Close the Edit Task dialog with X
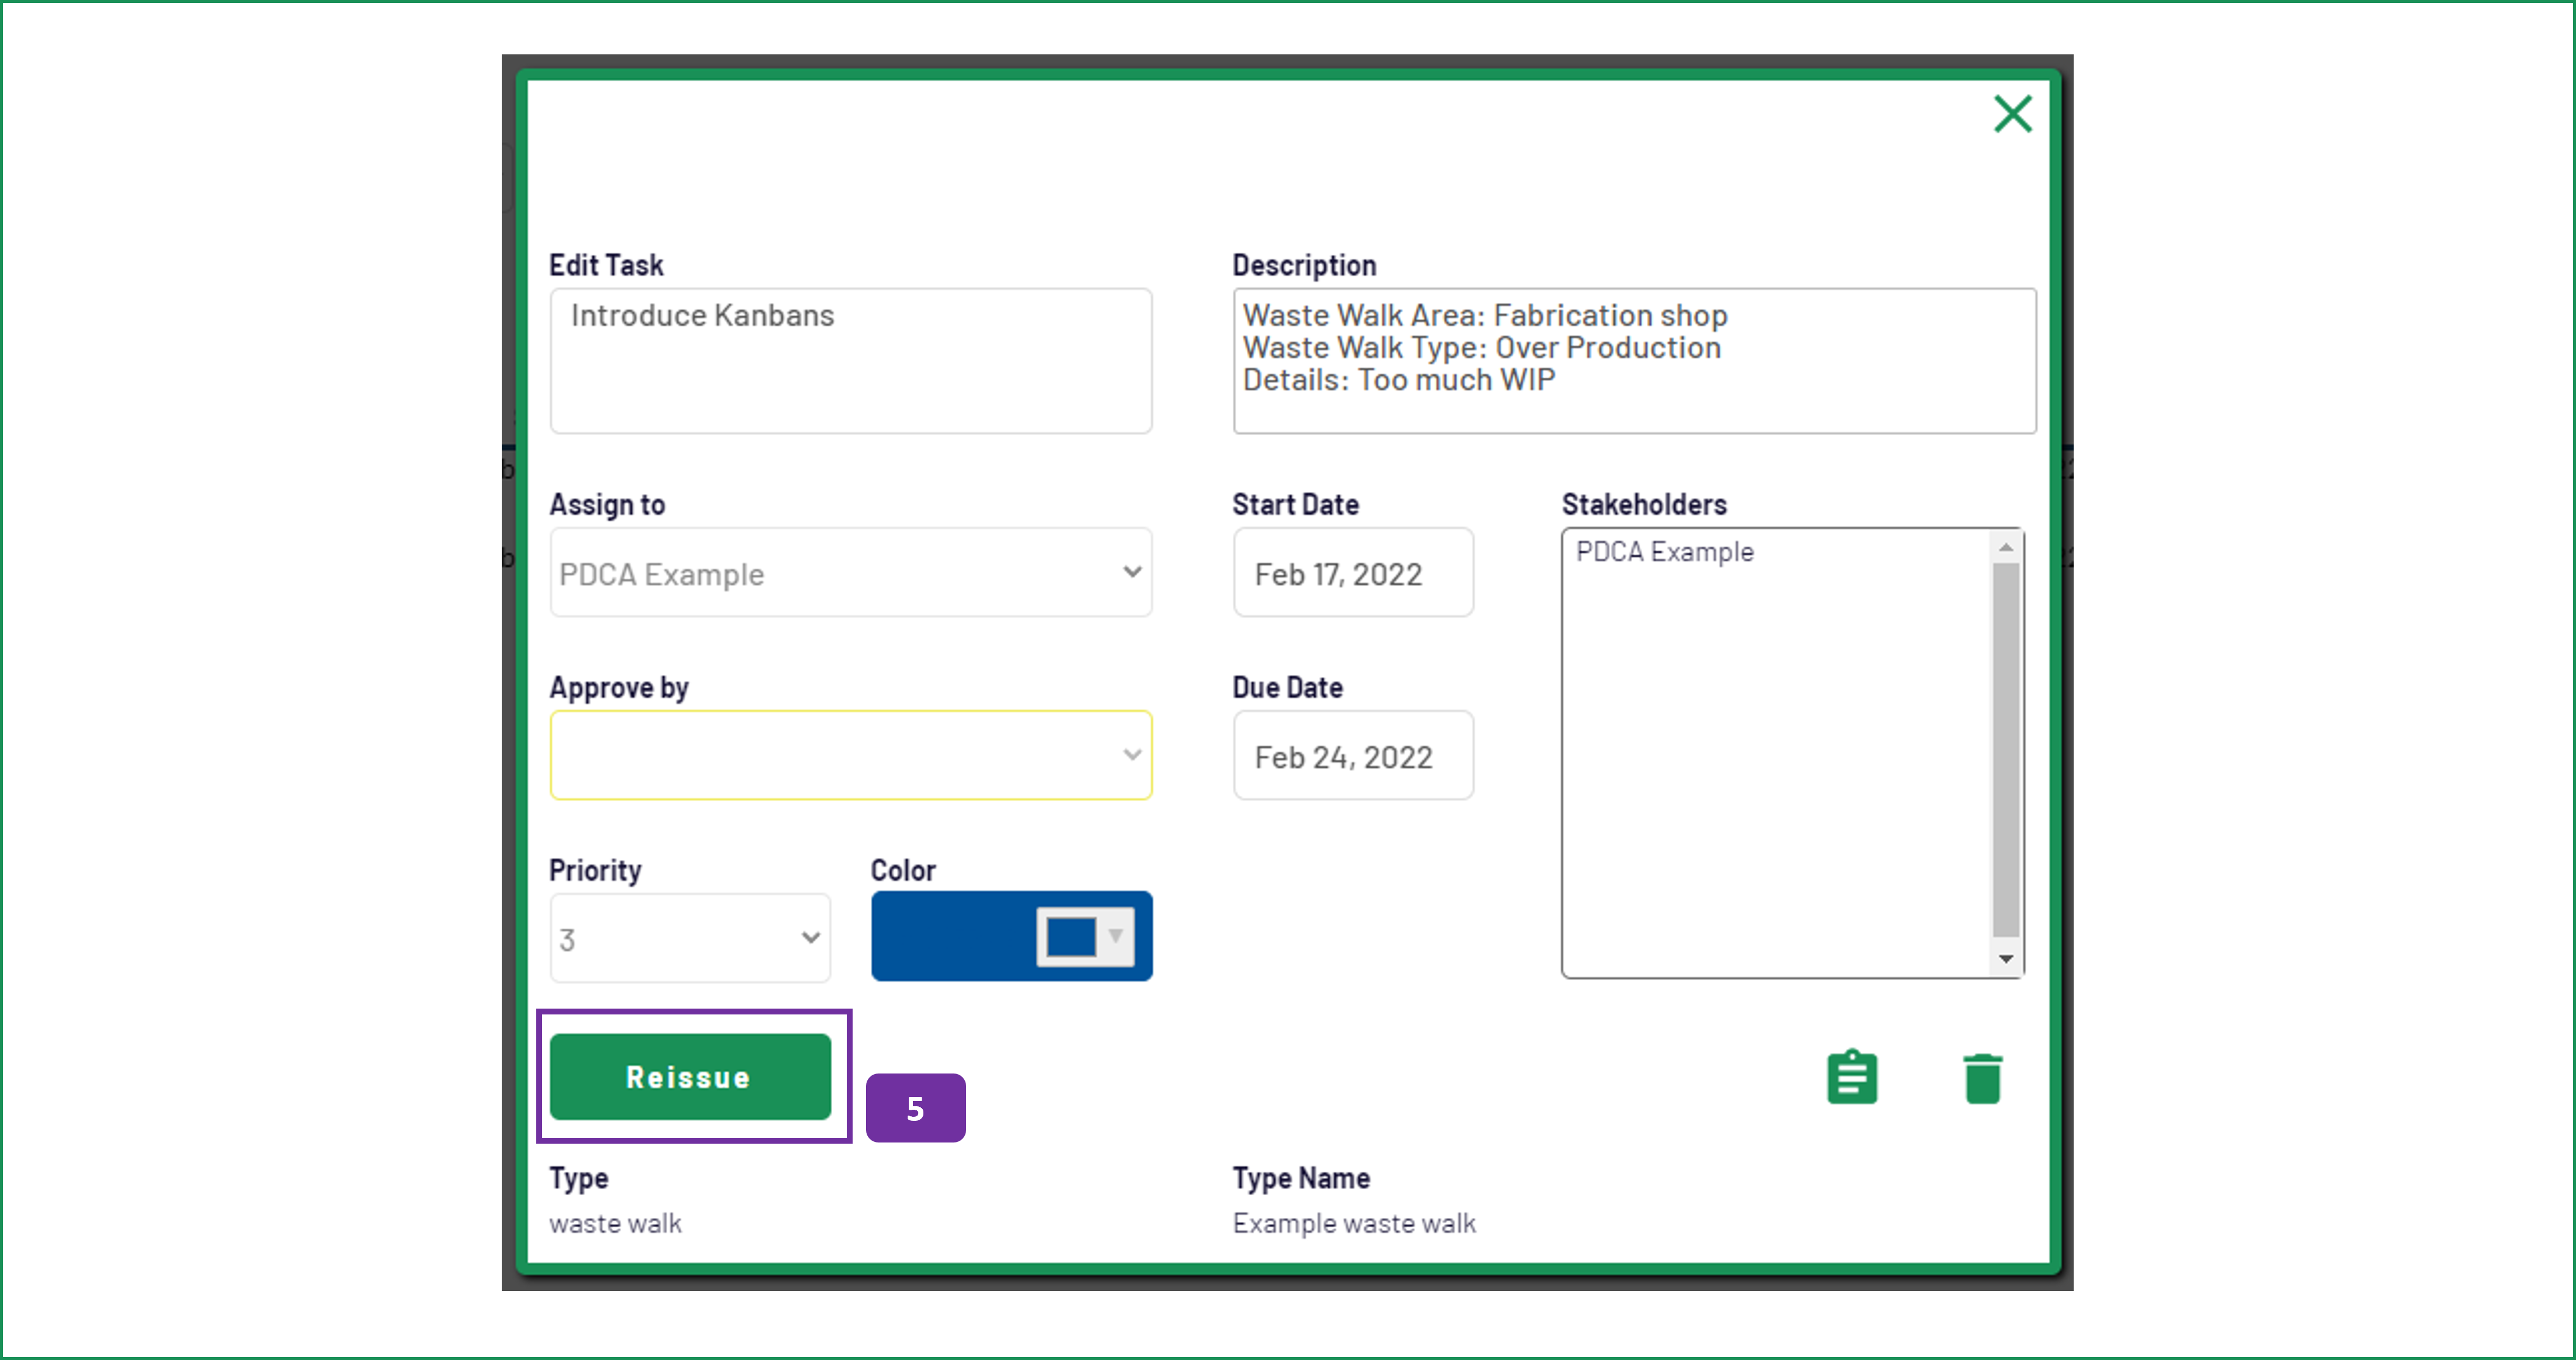 point(2012,113)
